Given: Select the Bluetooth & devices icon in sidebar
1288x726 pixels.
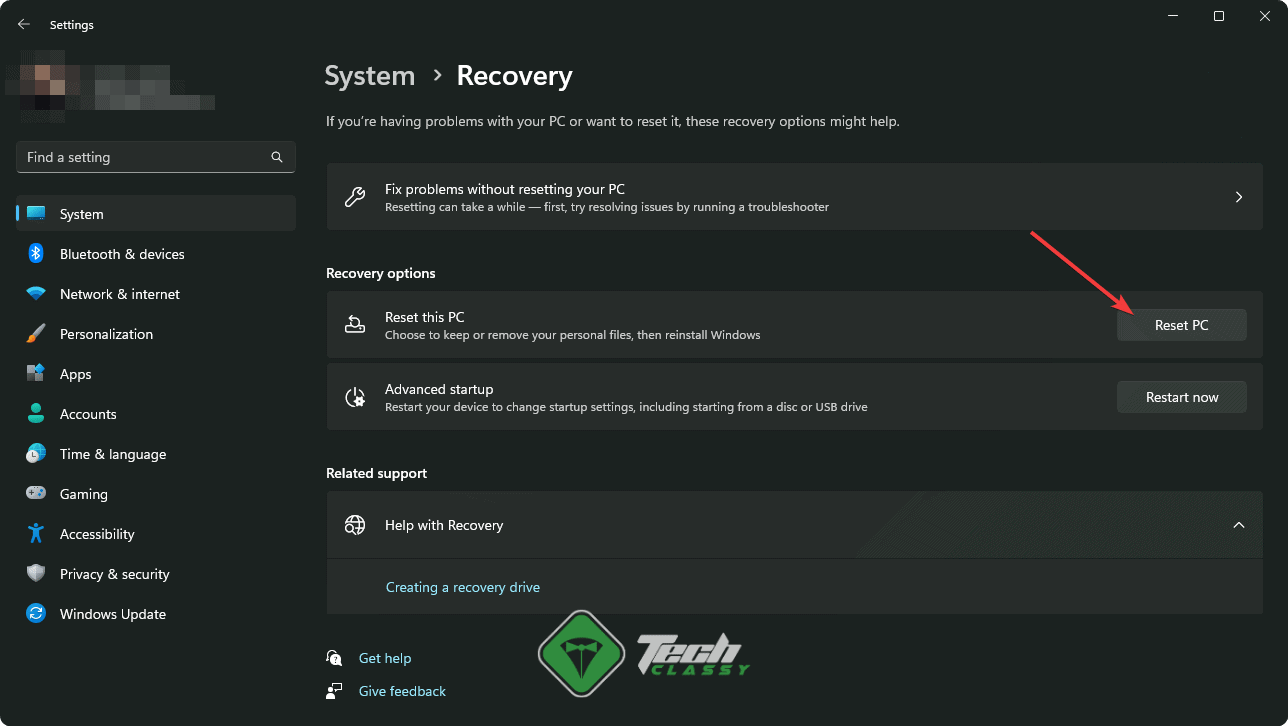Looking at the screenshot, I should [x=37, y=253].
